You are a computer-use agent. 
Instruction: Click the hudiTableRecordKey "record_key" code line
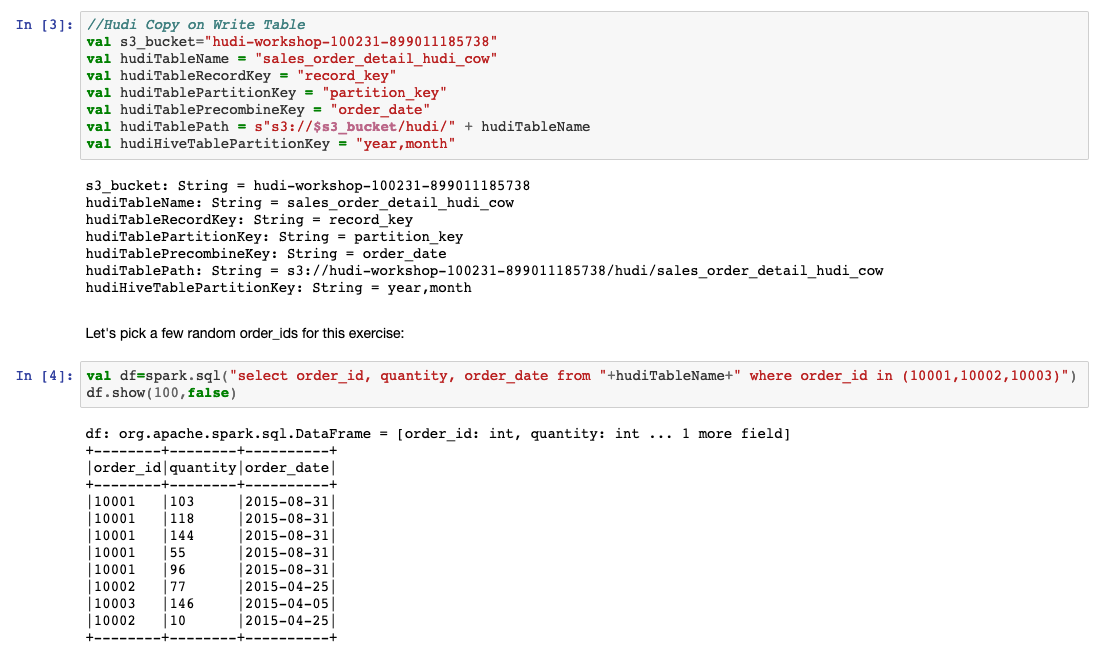tap(242, 76)
